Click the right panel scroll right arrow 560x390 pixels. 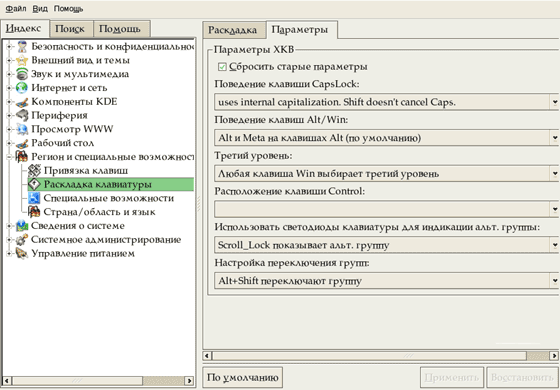click(x=554, y=356)
